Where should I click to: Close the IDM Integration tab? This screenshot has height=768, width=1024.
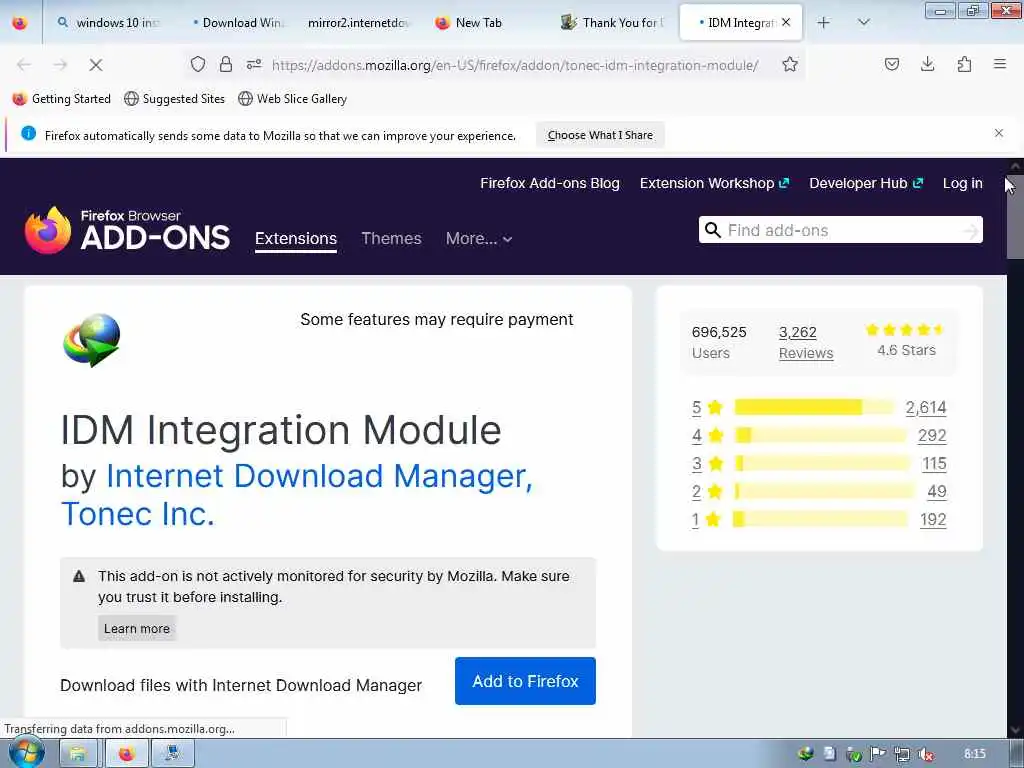(786, 22)
